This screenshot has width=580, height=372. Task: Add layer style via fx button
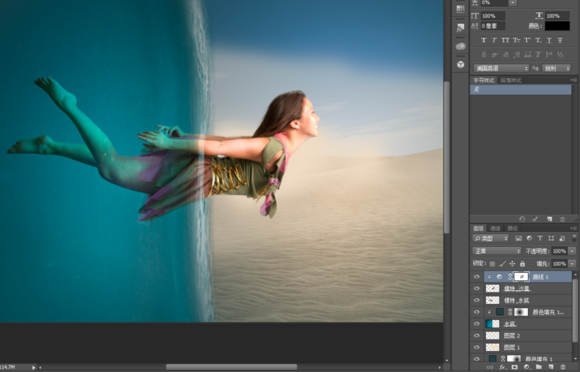coord(502,367)
